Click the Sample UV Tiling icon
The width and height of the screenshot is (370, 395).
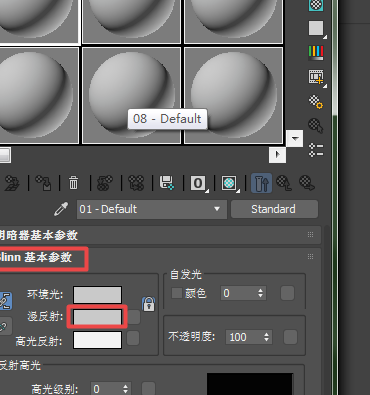(x=316, y=28)
